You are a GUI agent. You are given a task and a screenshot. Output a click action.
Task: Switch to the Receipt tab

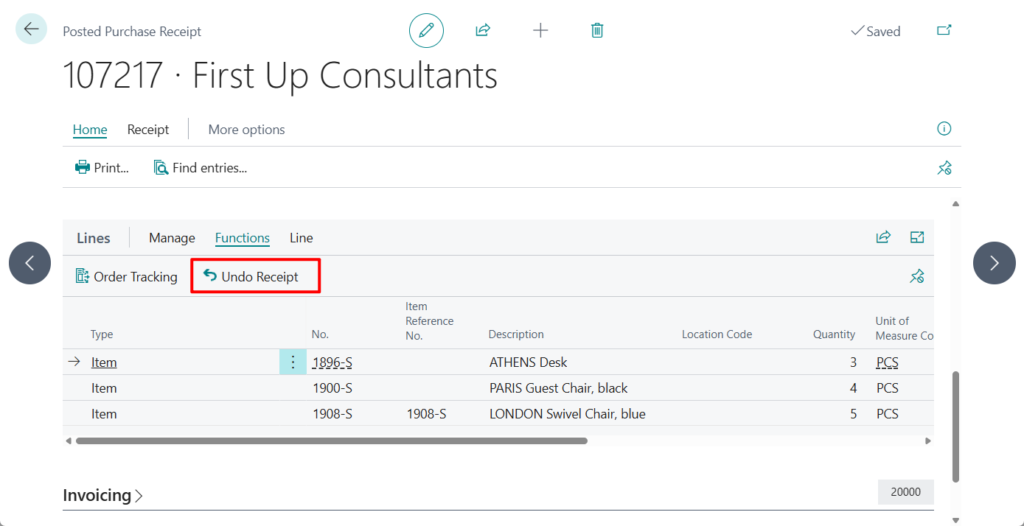click(148, 130)
